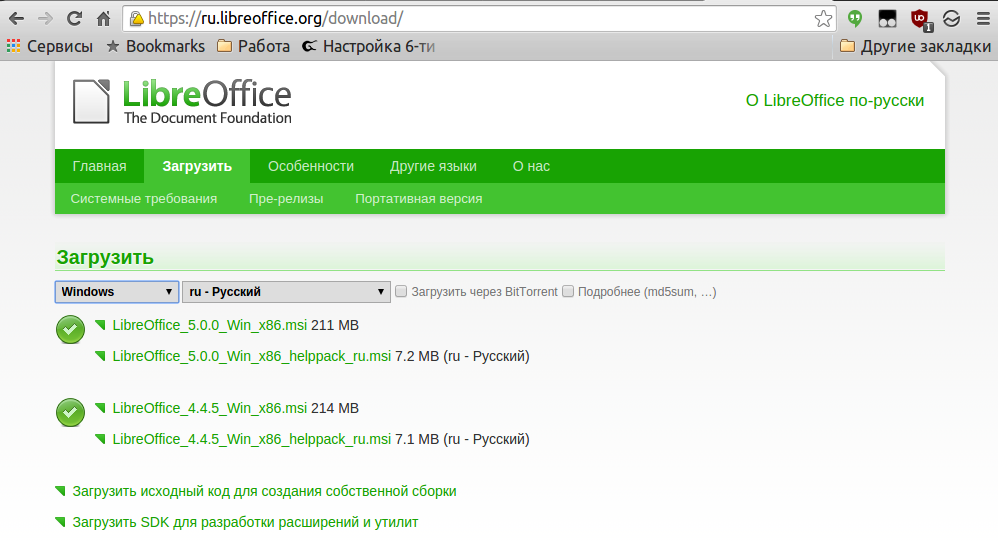The height and width of the screenshot is (541, 998).
Task: Download LibreOffice_4.4.5_Win_x86_helppack_ru.msi
Action: 251,439
